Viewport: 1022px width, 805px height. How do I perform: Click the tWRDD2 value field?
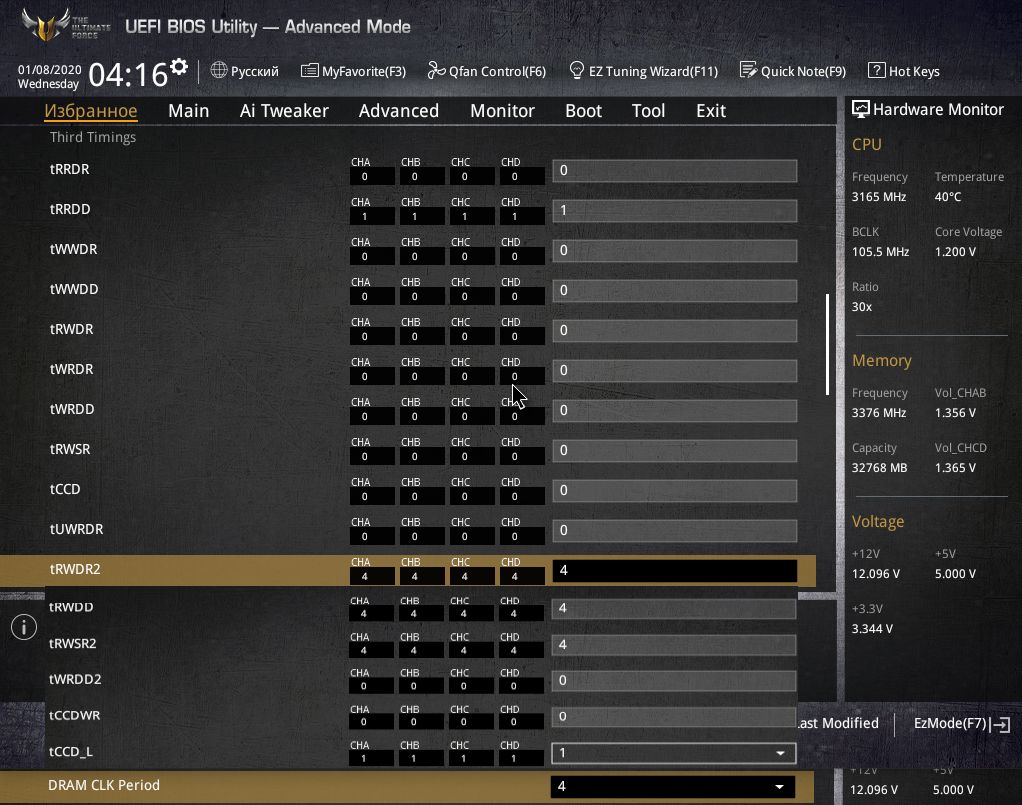(674, 681)
